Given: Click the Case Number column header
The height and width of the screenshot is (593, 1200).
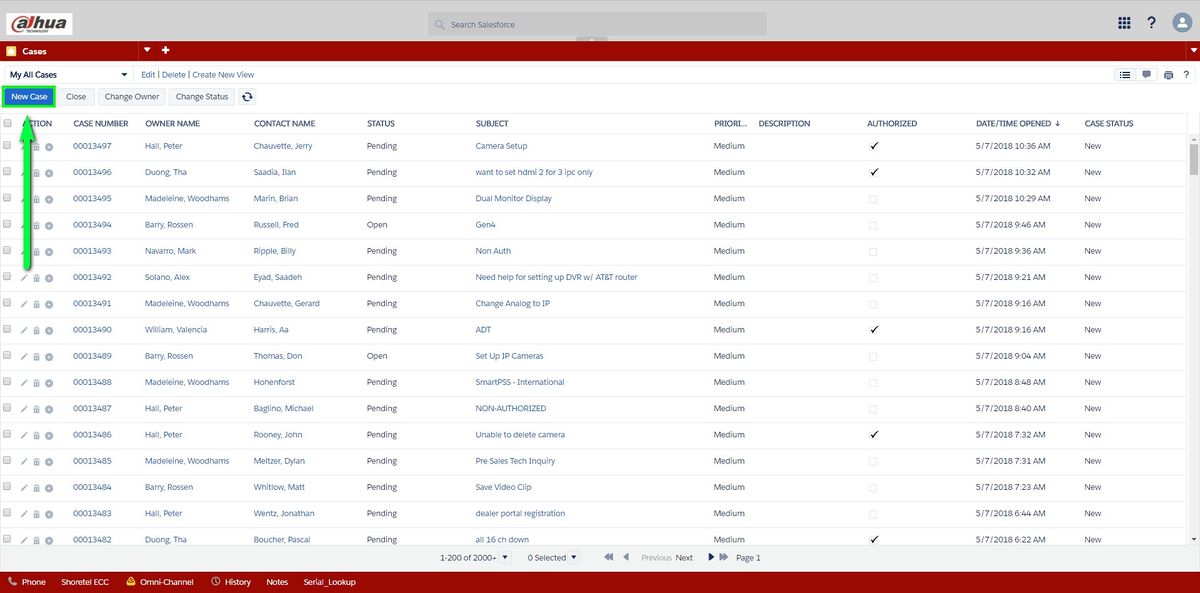Looking at the screenshot, I should click(101, 124).
